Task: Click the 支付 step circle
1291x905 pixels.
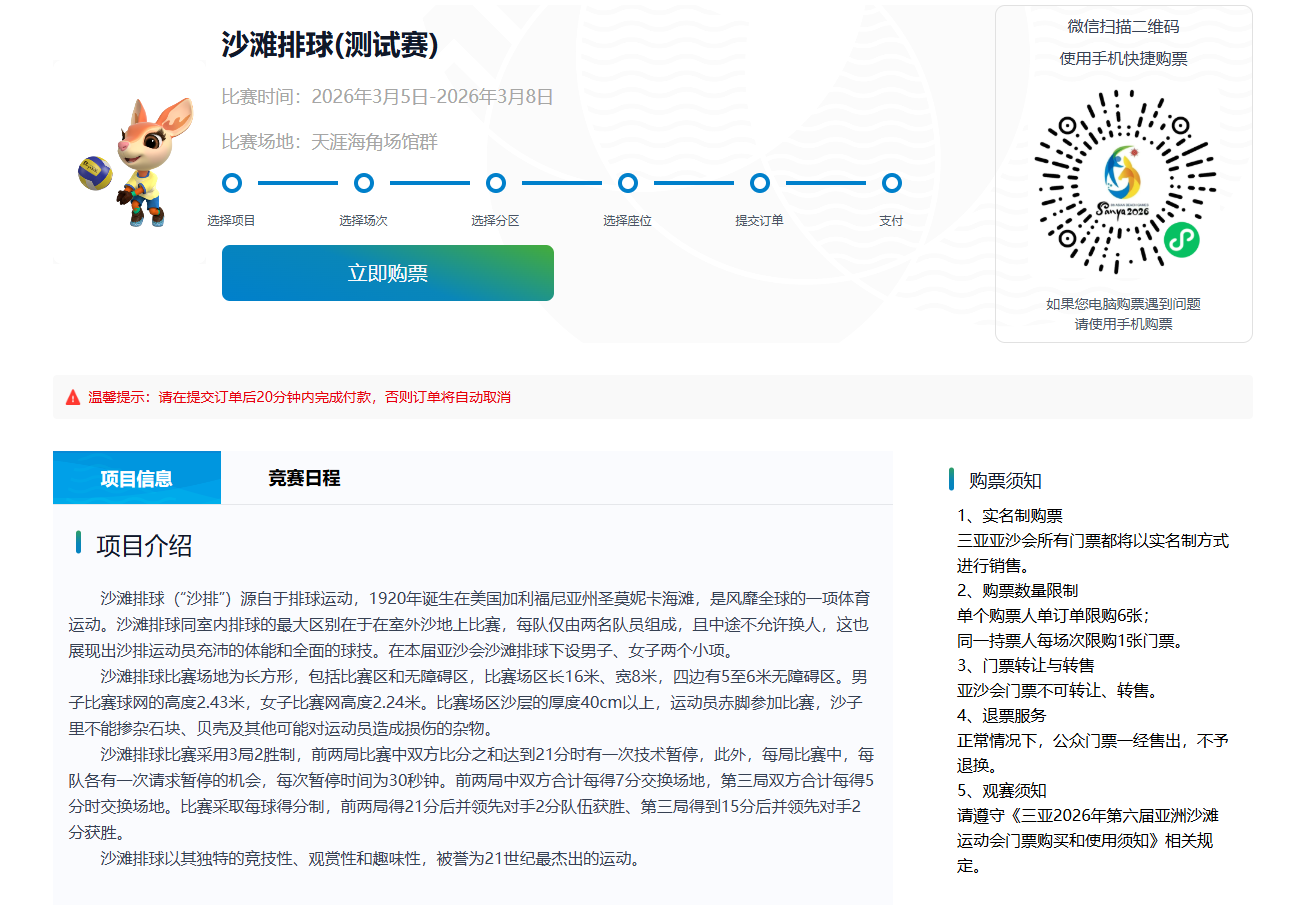Action: point(891,183)
